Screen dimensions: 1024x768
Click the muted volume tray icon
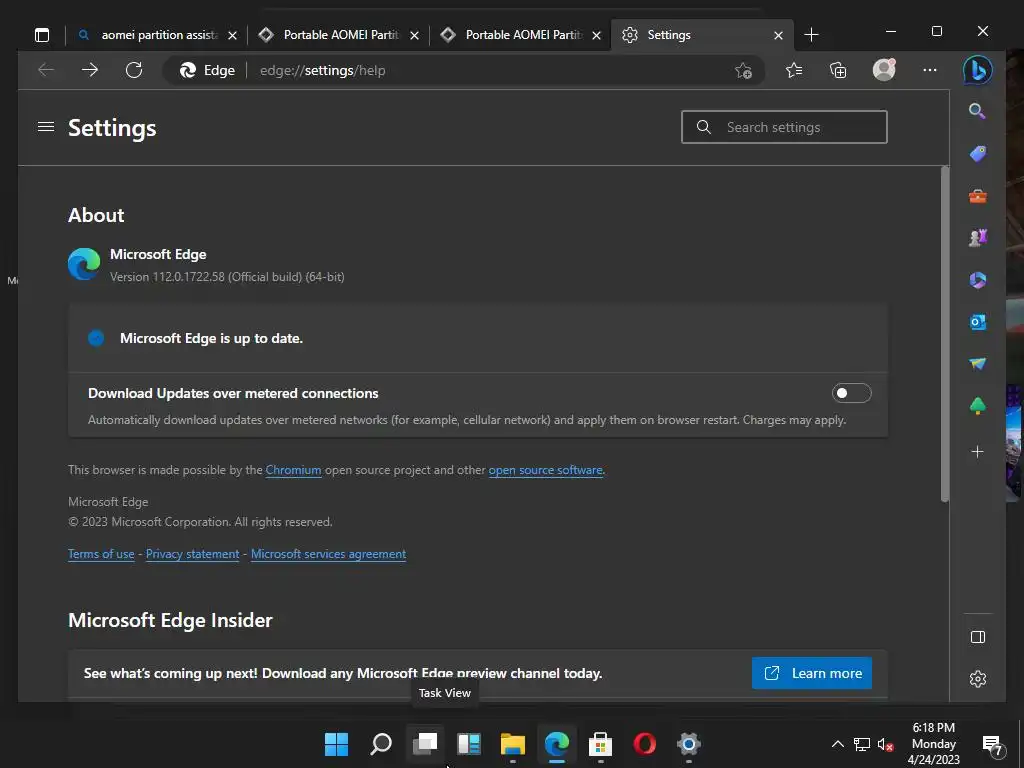tap(886, 744)
